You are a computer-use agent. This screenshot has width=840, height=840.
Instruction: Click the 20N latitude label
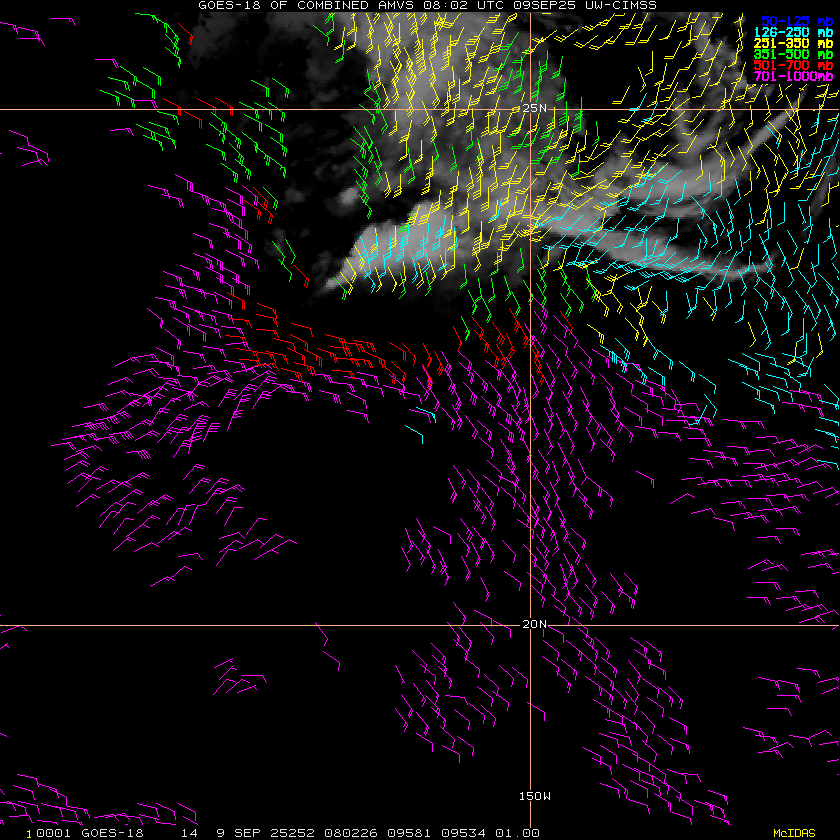[x=535, y=624]
